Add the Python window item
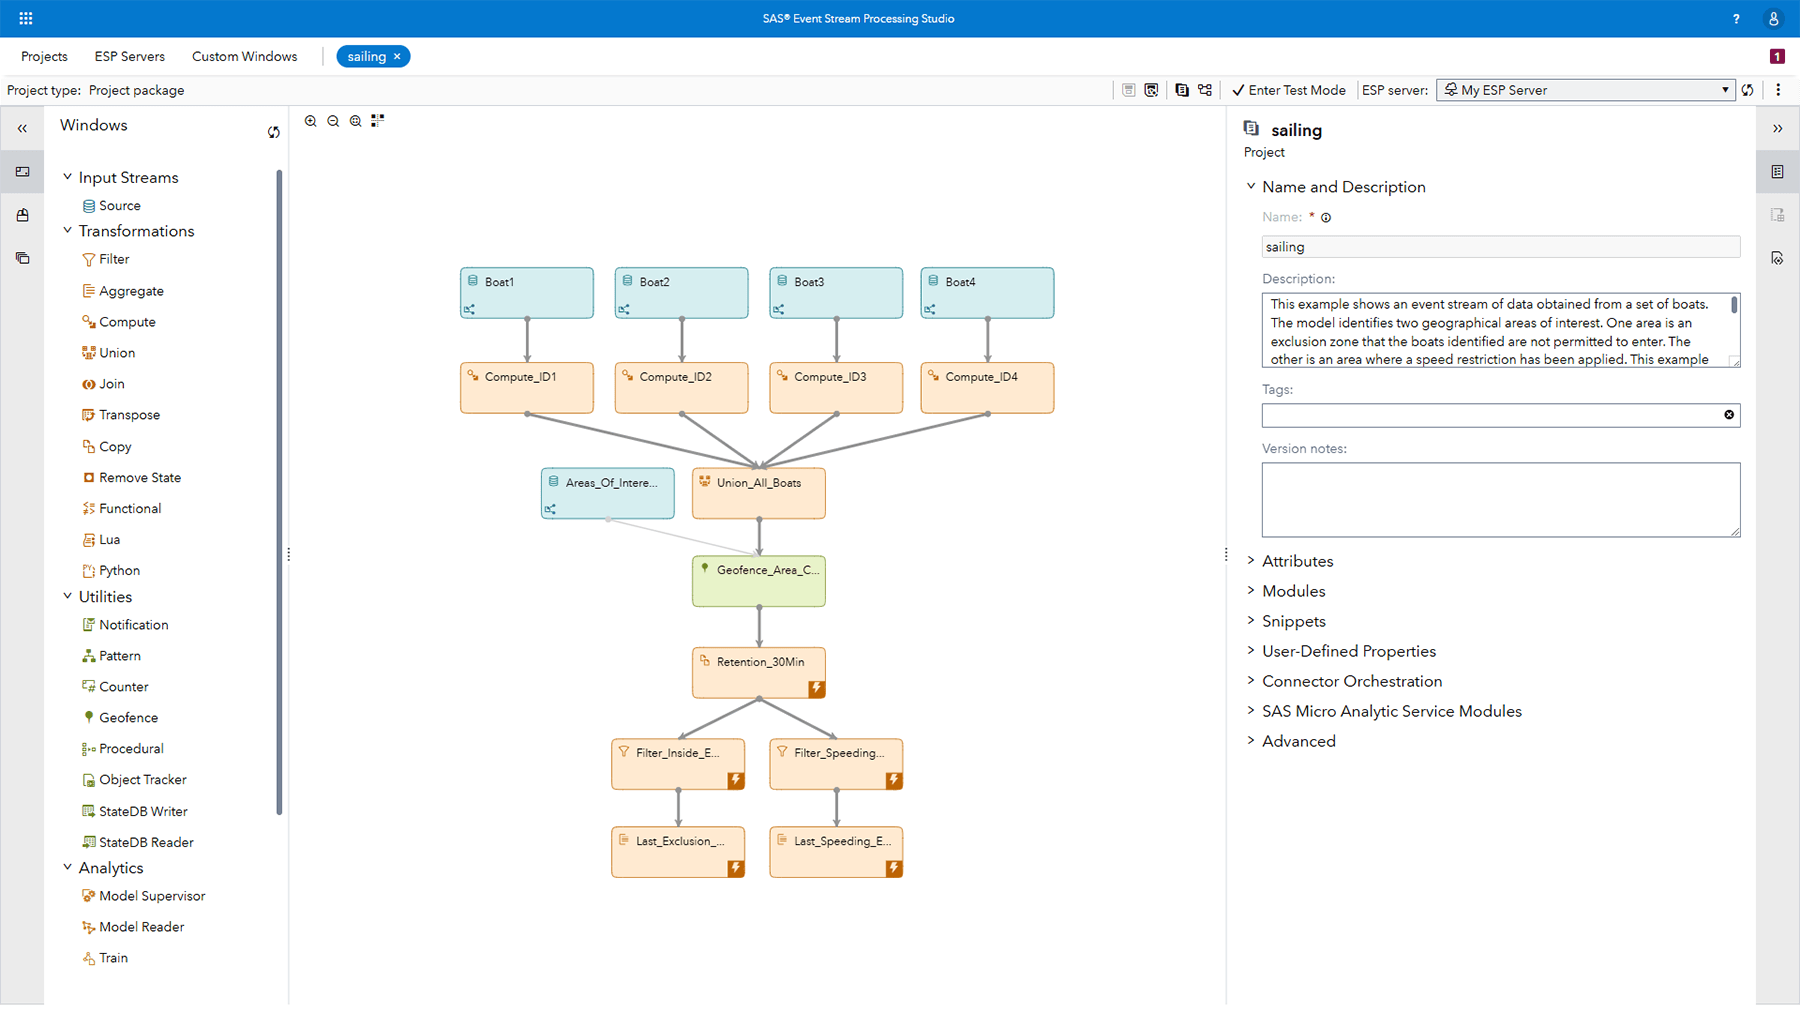The width and height of the screenshot is (1800, 1013). tap(111, 571)
